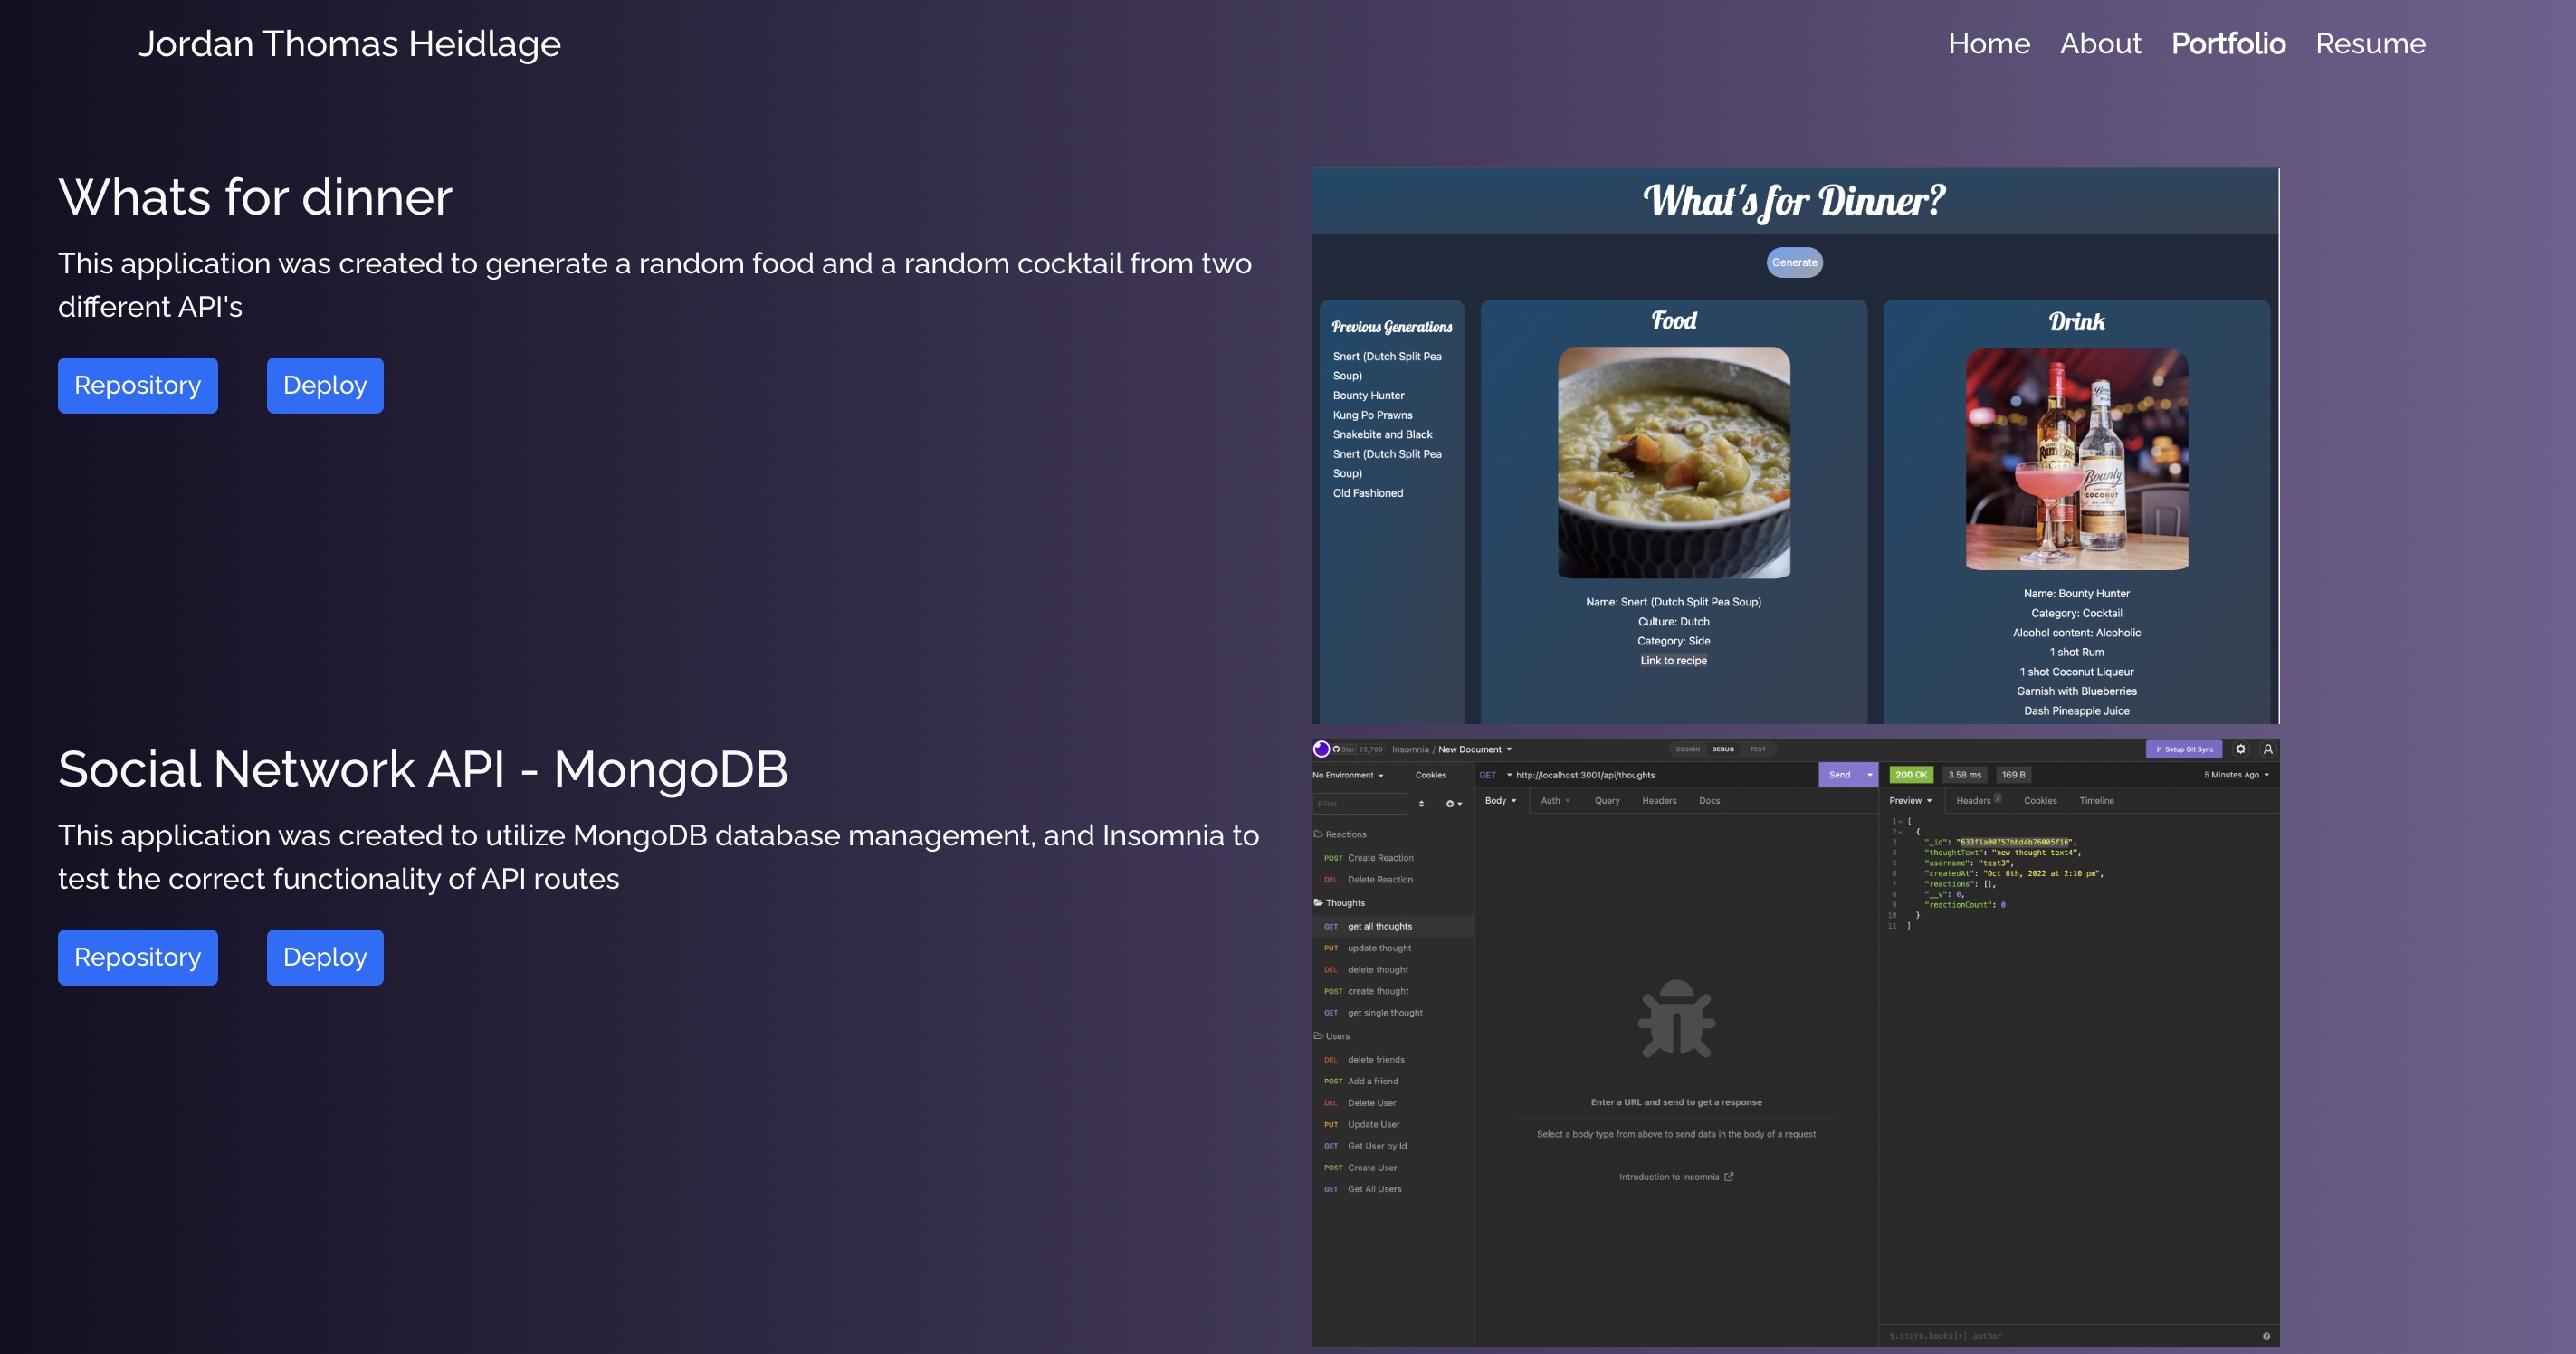Click the sort arrows icon beside Filter
This screenshot has width=2576, height=1354.
pos(1421,804)
